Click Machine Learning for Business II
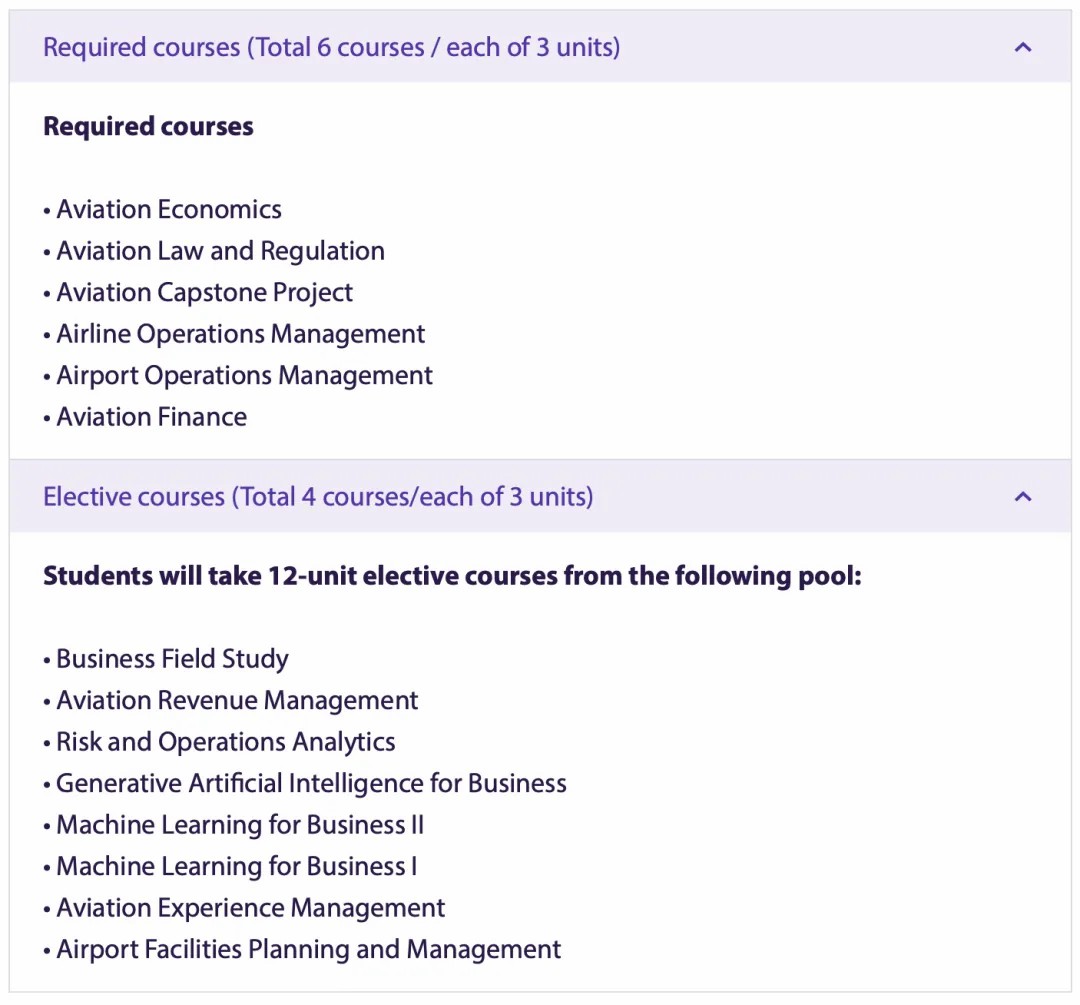 click(x=240, y=826)
